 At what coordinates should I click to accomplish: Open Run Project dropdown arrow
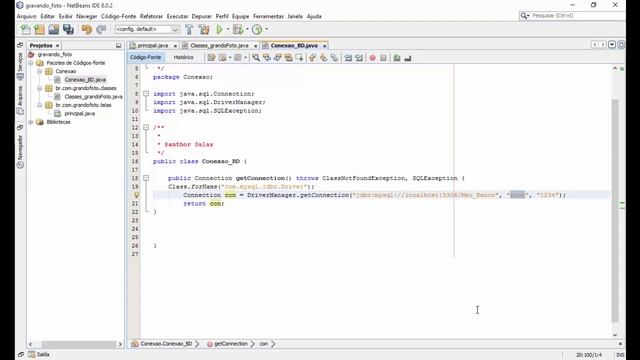click(228, 29)
